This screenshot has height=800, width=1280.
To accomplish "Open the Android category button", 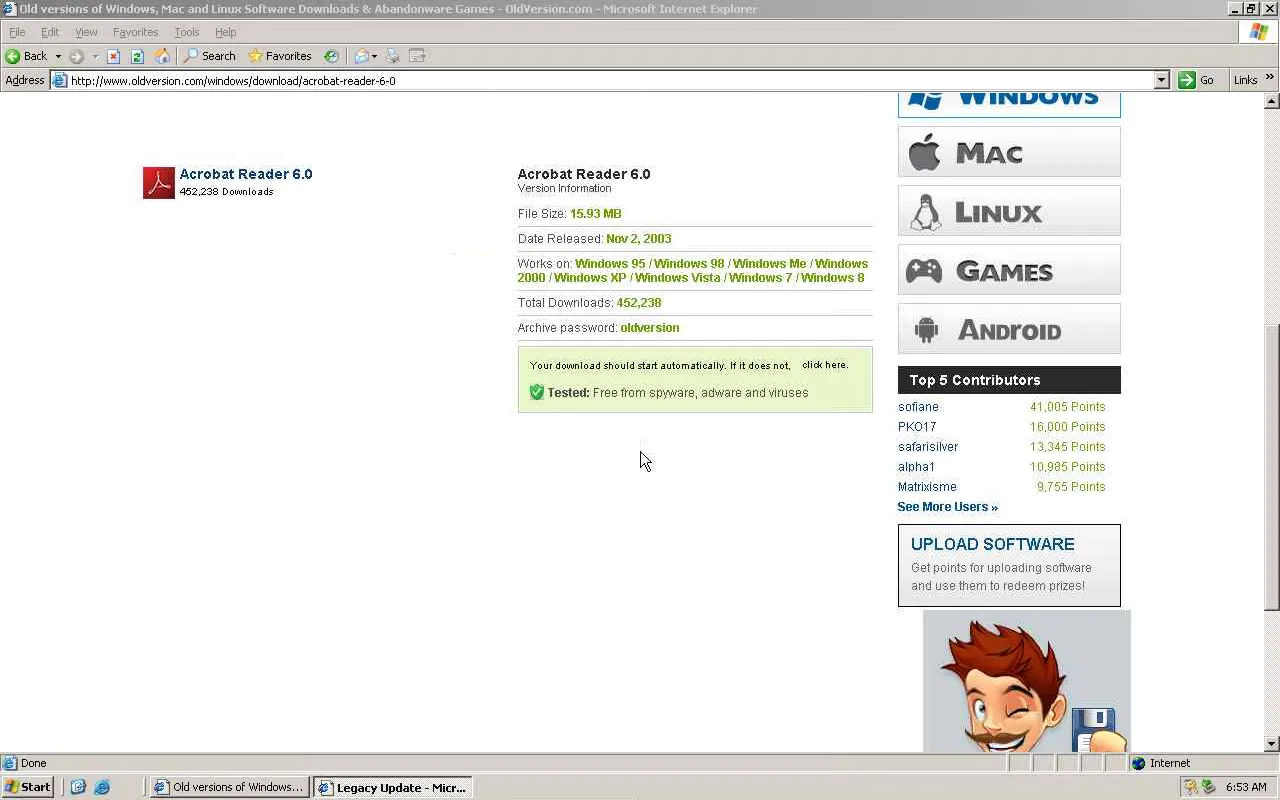I will point(1009,329).
